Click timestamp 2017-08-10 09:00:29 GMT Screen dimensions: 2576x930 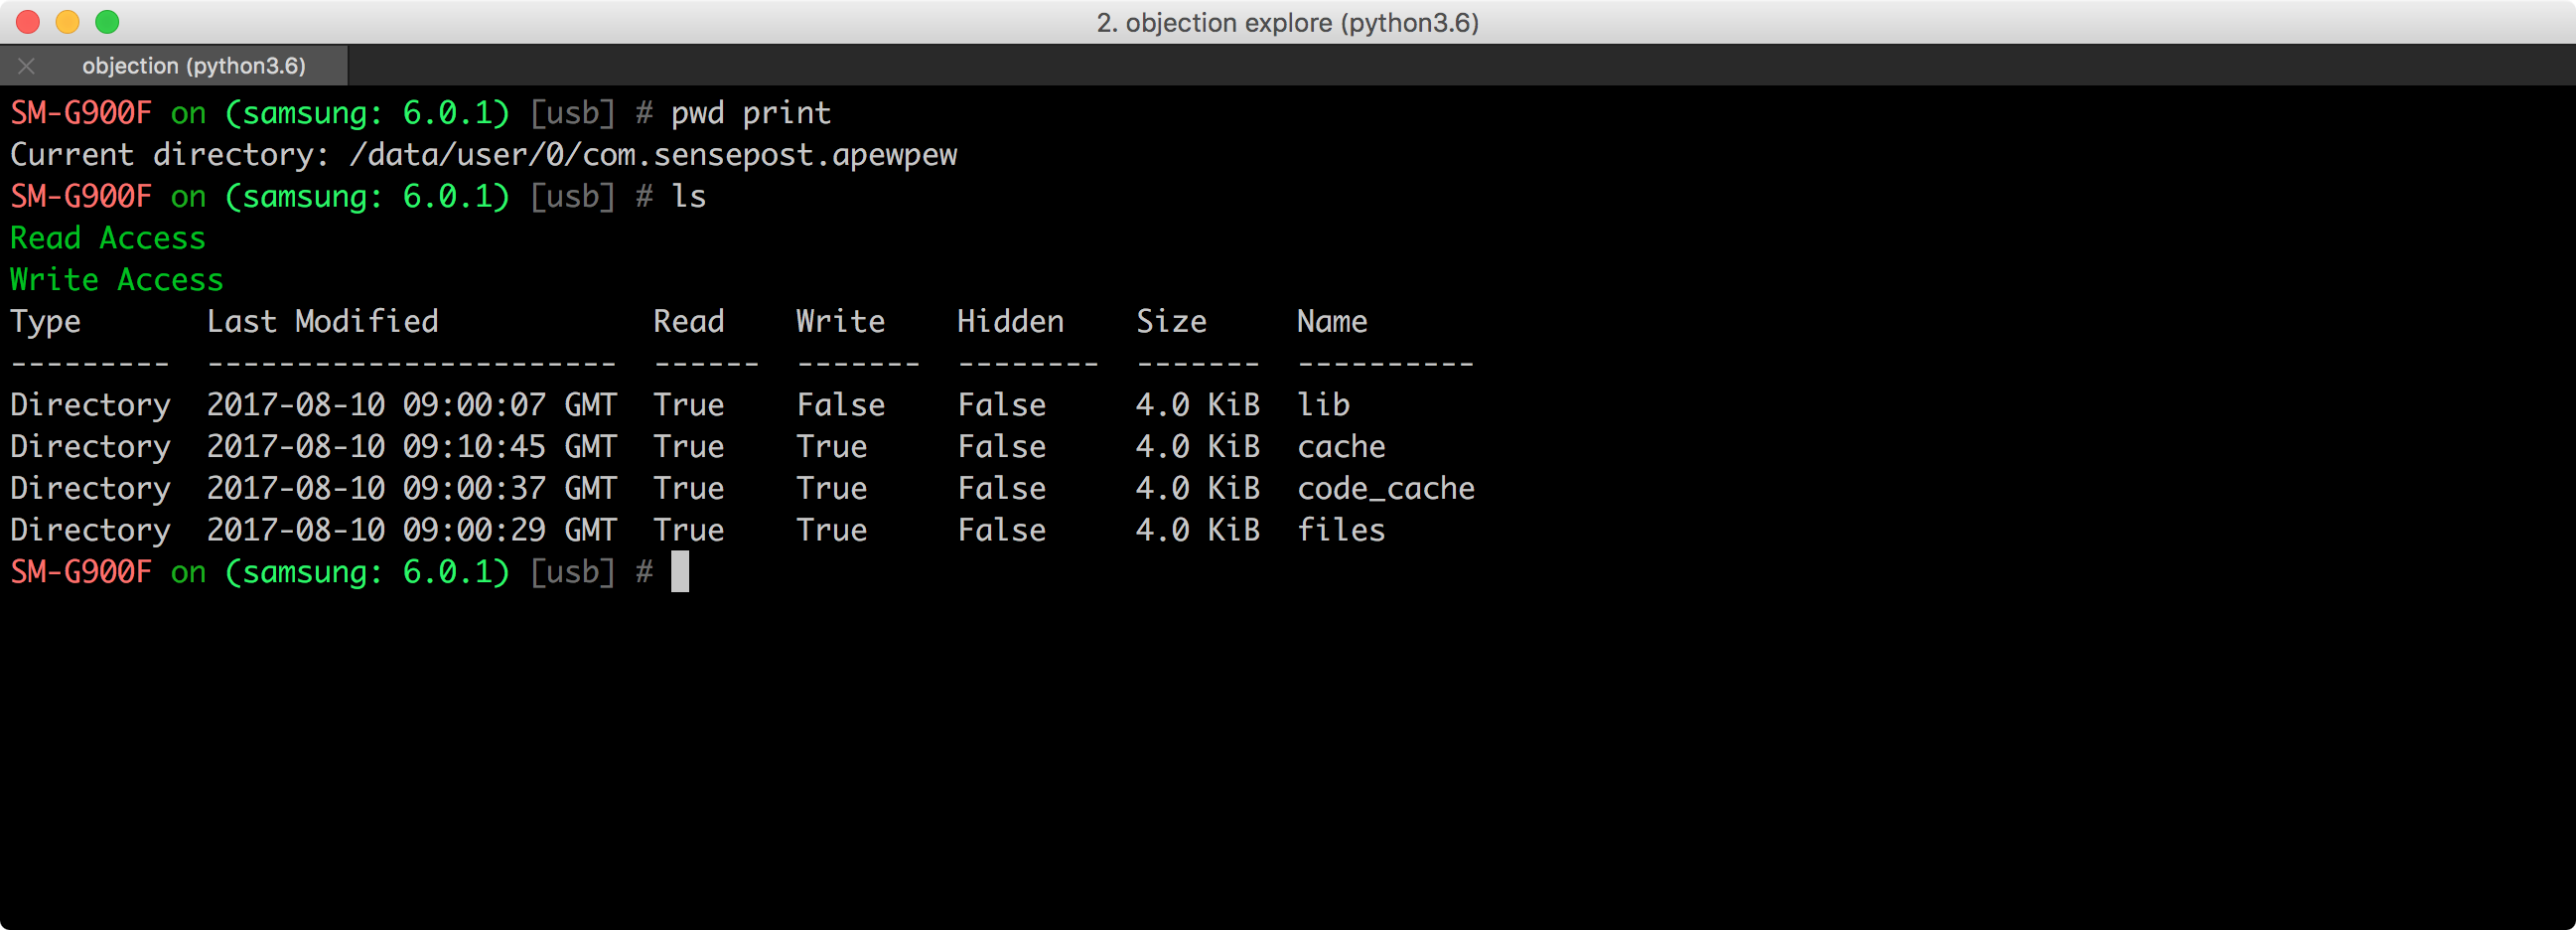point(412,530)
